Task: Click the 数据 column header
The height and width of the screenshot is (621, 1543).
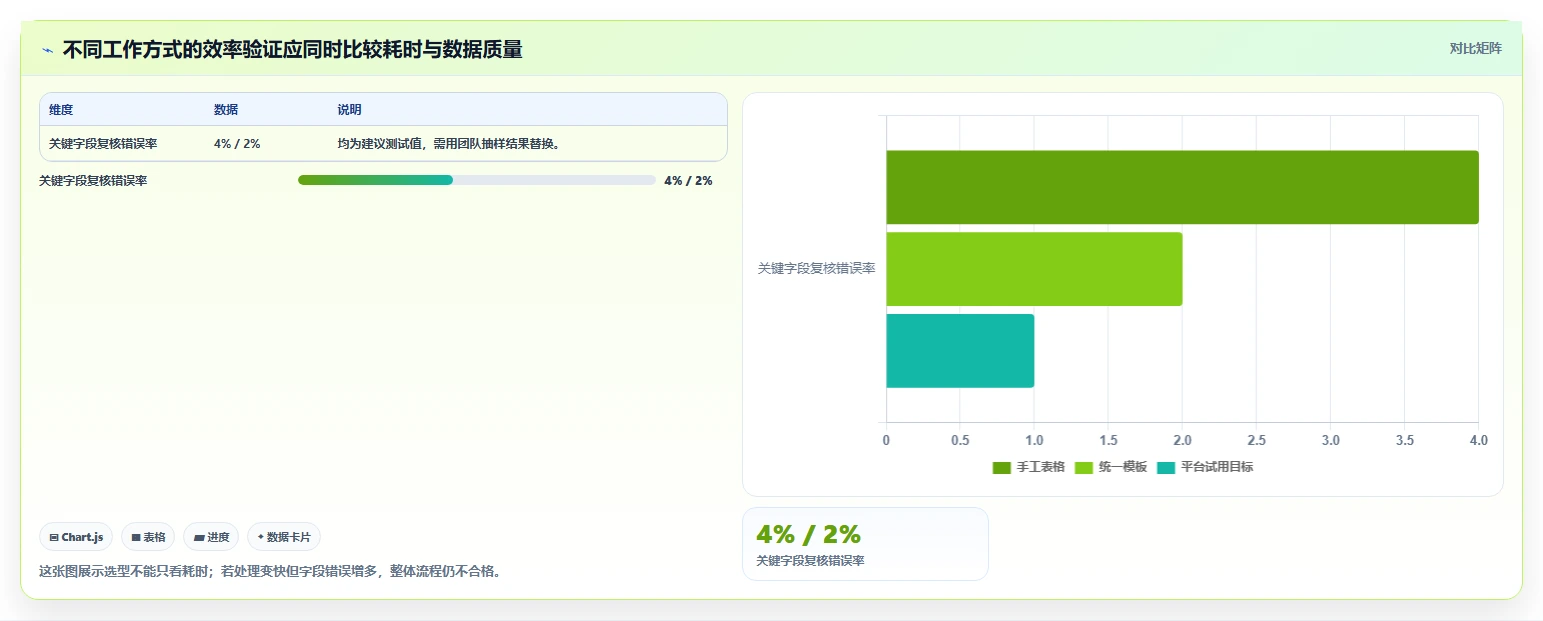Action: tap(226, 109)
